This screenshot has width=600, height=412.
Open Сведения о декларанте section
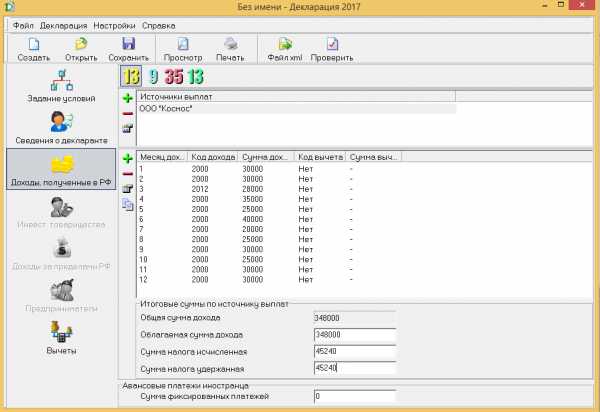pos(61,128)
